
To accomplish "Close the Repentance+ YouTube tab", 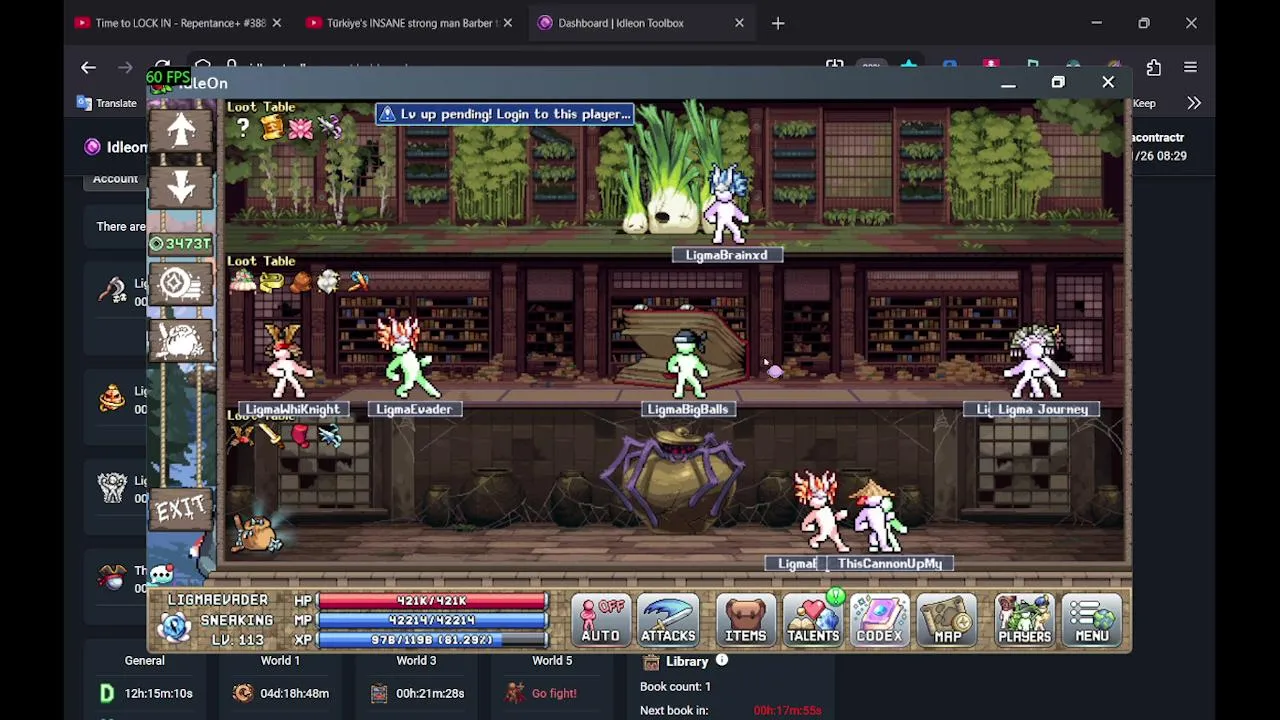I will tap(277, 23).
